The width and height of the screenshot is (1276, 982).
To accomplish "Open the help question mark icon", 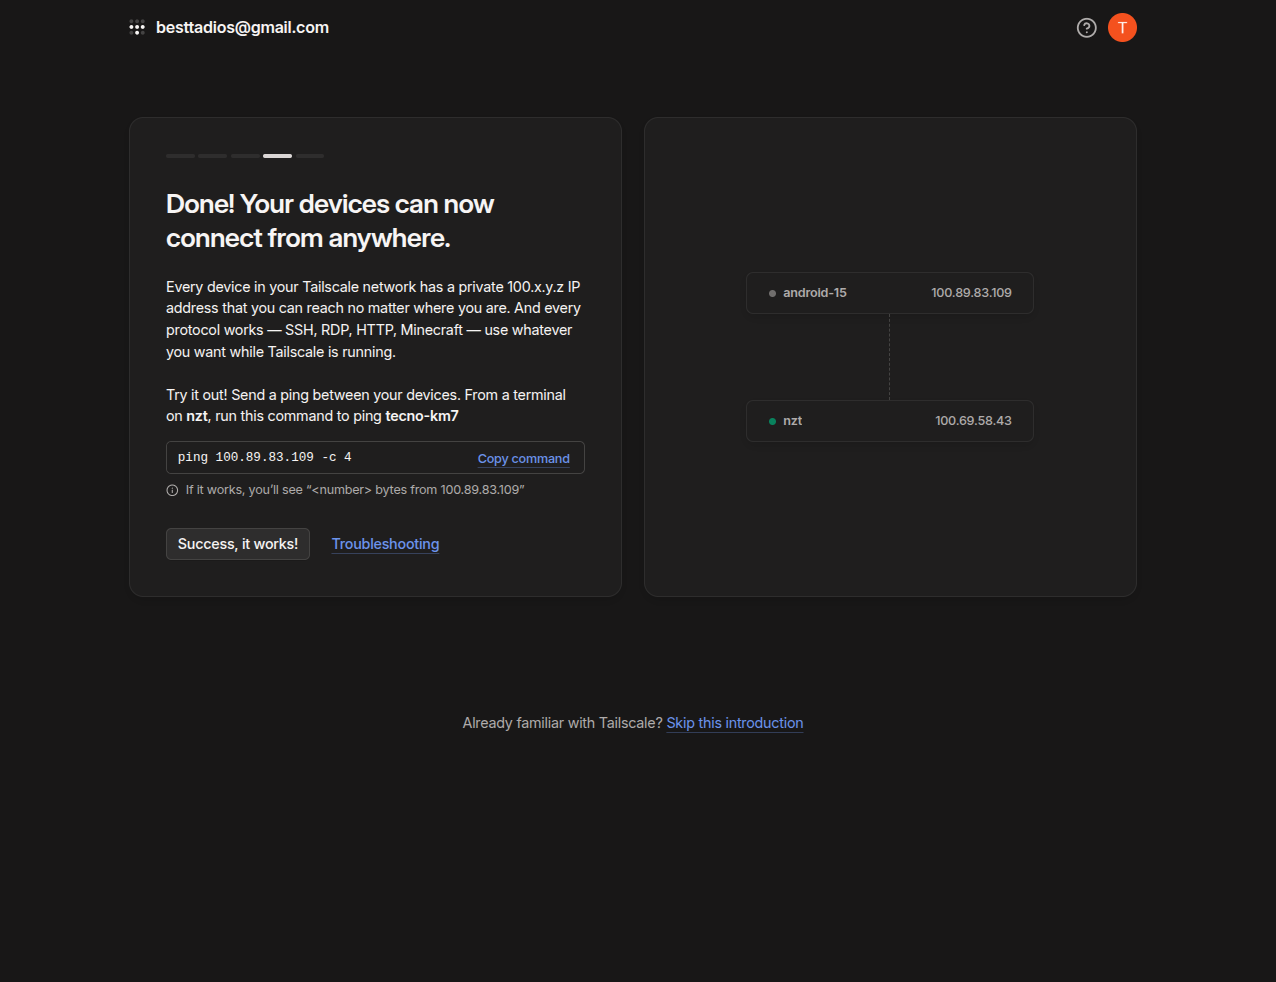I will pyautogui.click(x=1086, y=28).
